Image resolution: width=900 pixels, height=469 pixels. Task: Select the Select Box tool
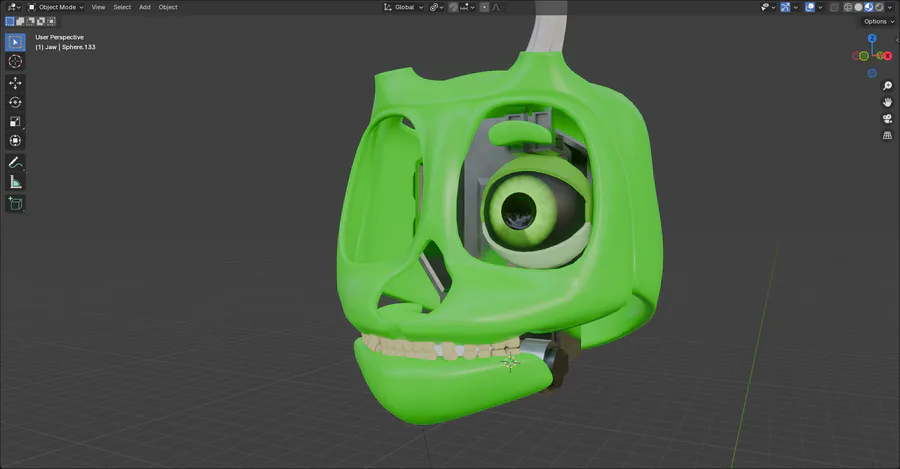click(15, 42)
